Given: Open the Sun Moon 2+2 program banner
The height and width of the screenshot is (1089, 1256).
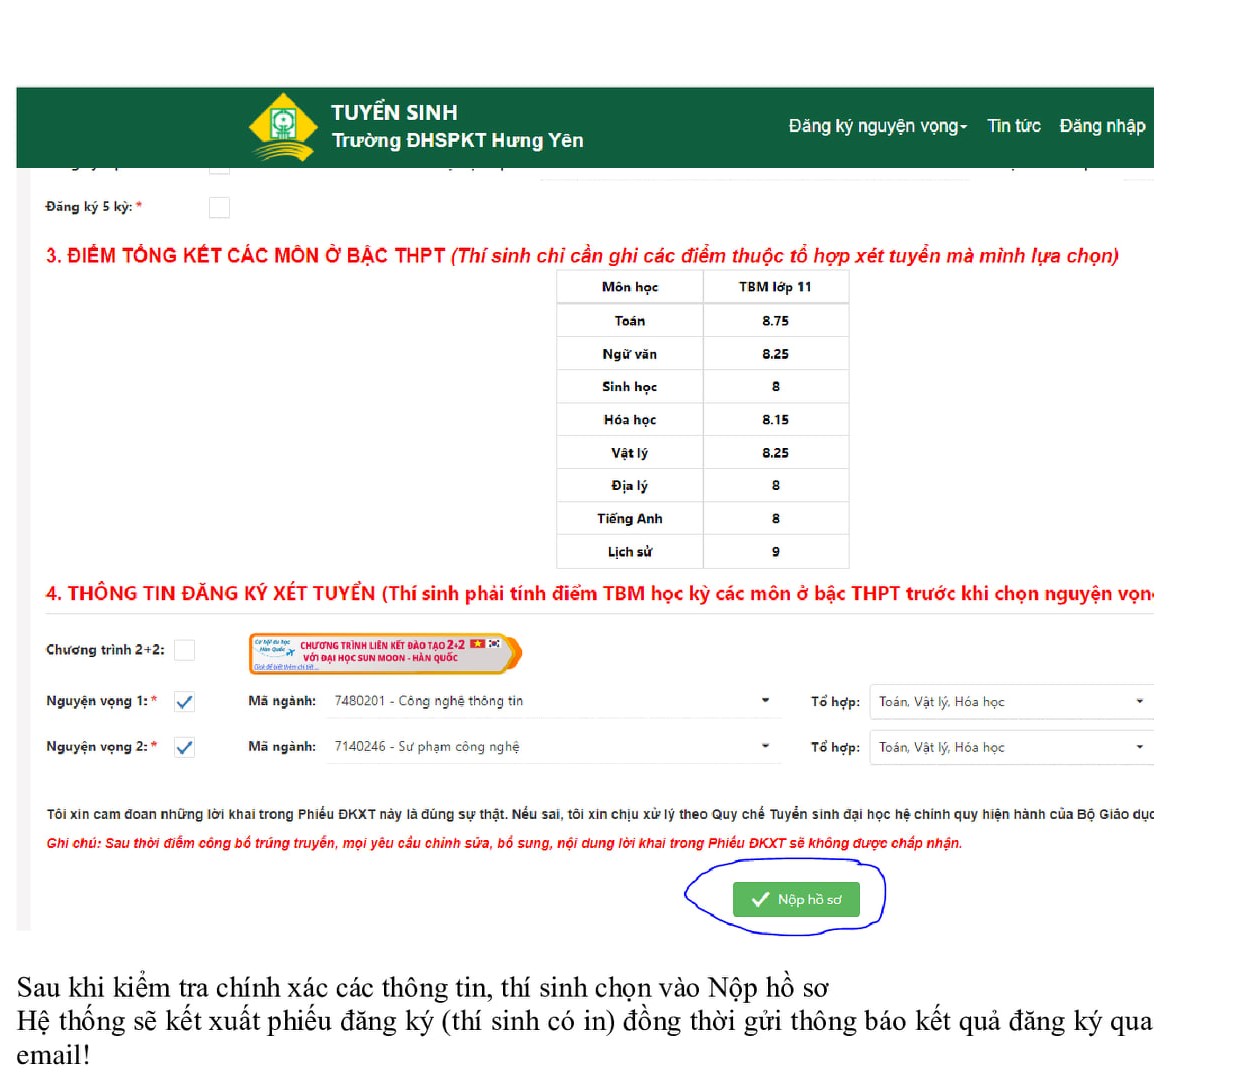Looking at the screenshot, I should pos(385,653).
